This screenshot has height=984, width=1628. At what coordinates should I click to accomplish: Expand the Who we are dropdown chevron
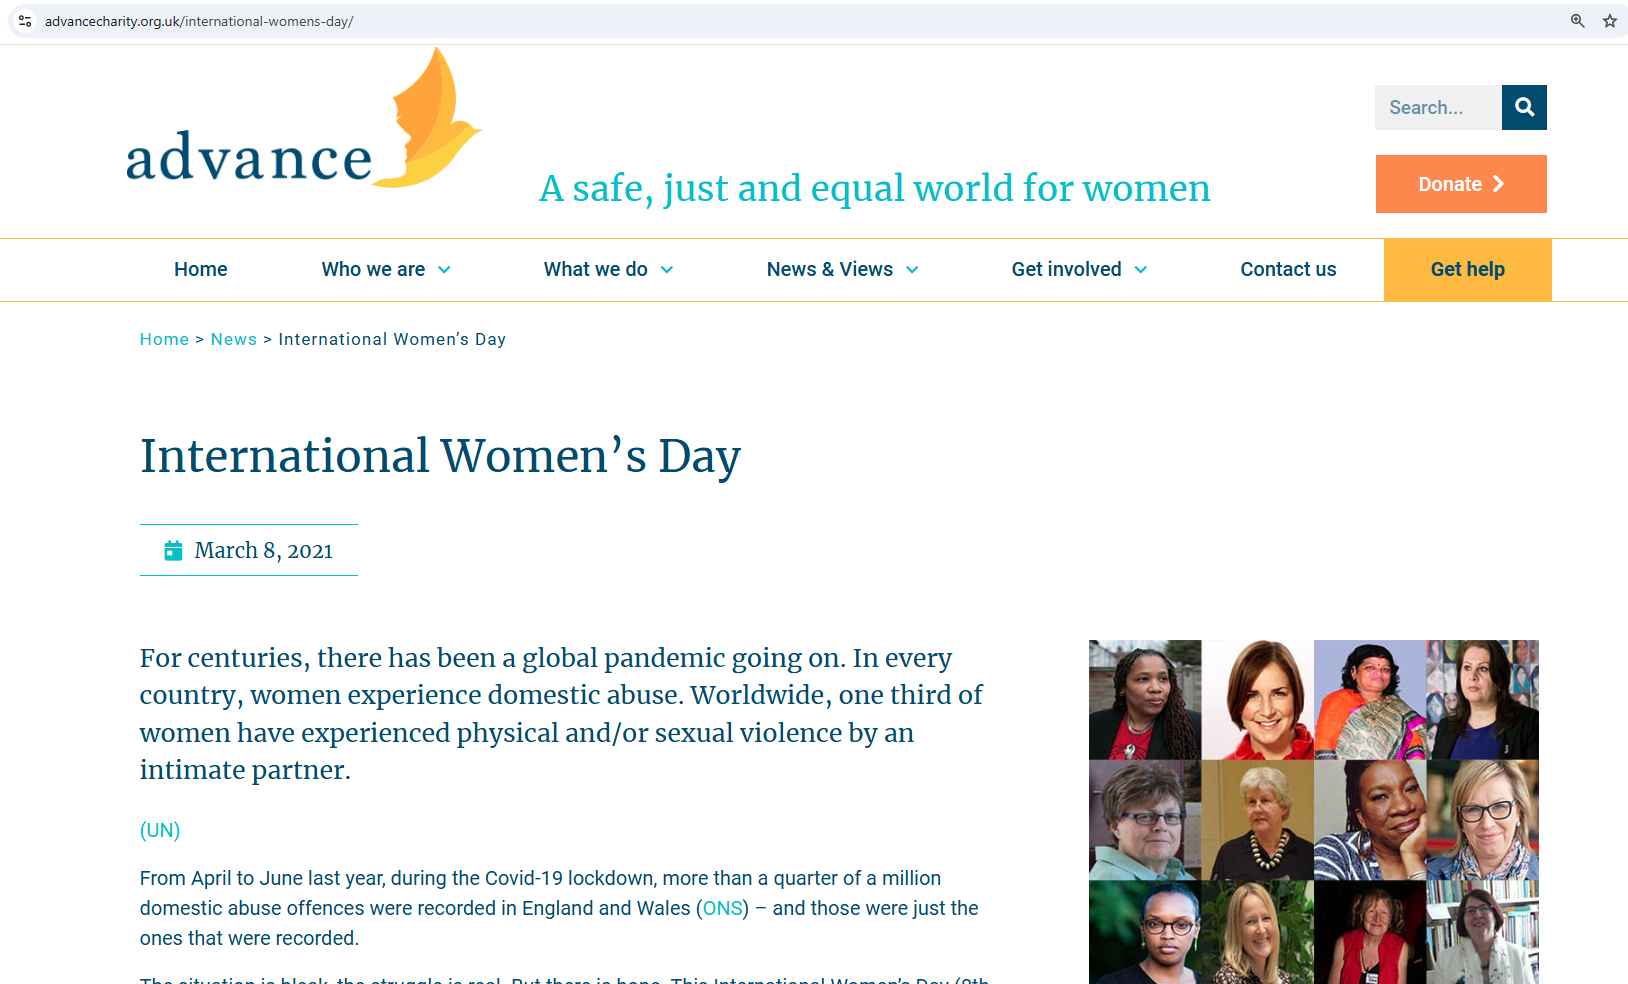pyautogui.click(x=444, y=270)
